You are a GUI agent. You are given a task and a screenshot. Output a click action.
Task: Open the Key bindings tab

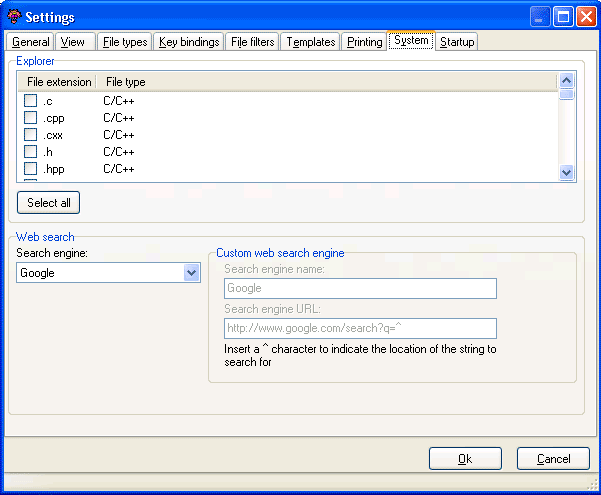click(189, 42)
